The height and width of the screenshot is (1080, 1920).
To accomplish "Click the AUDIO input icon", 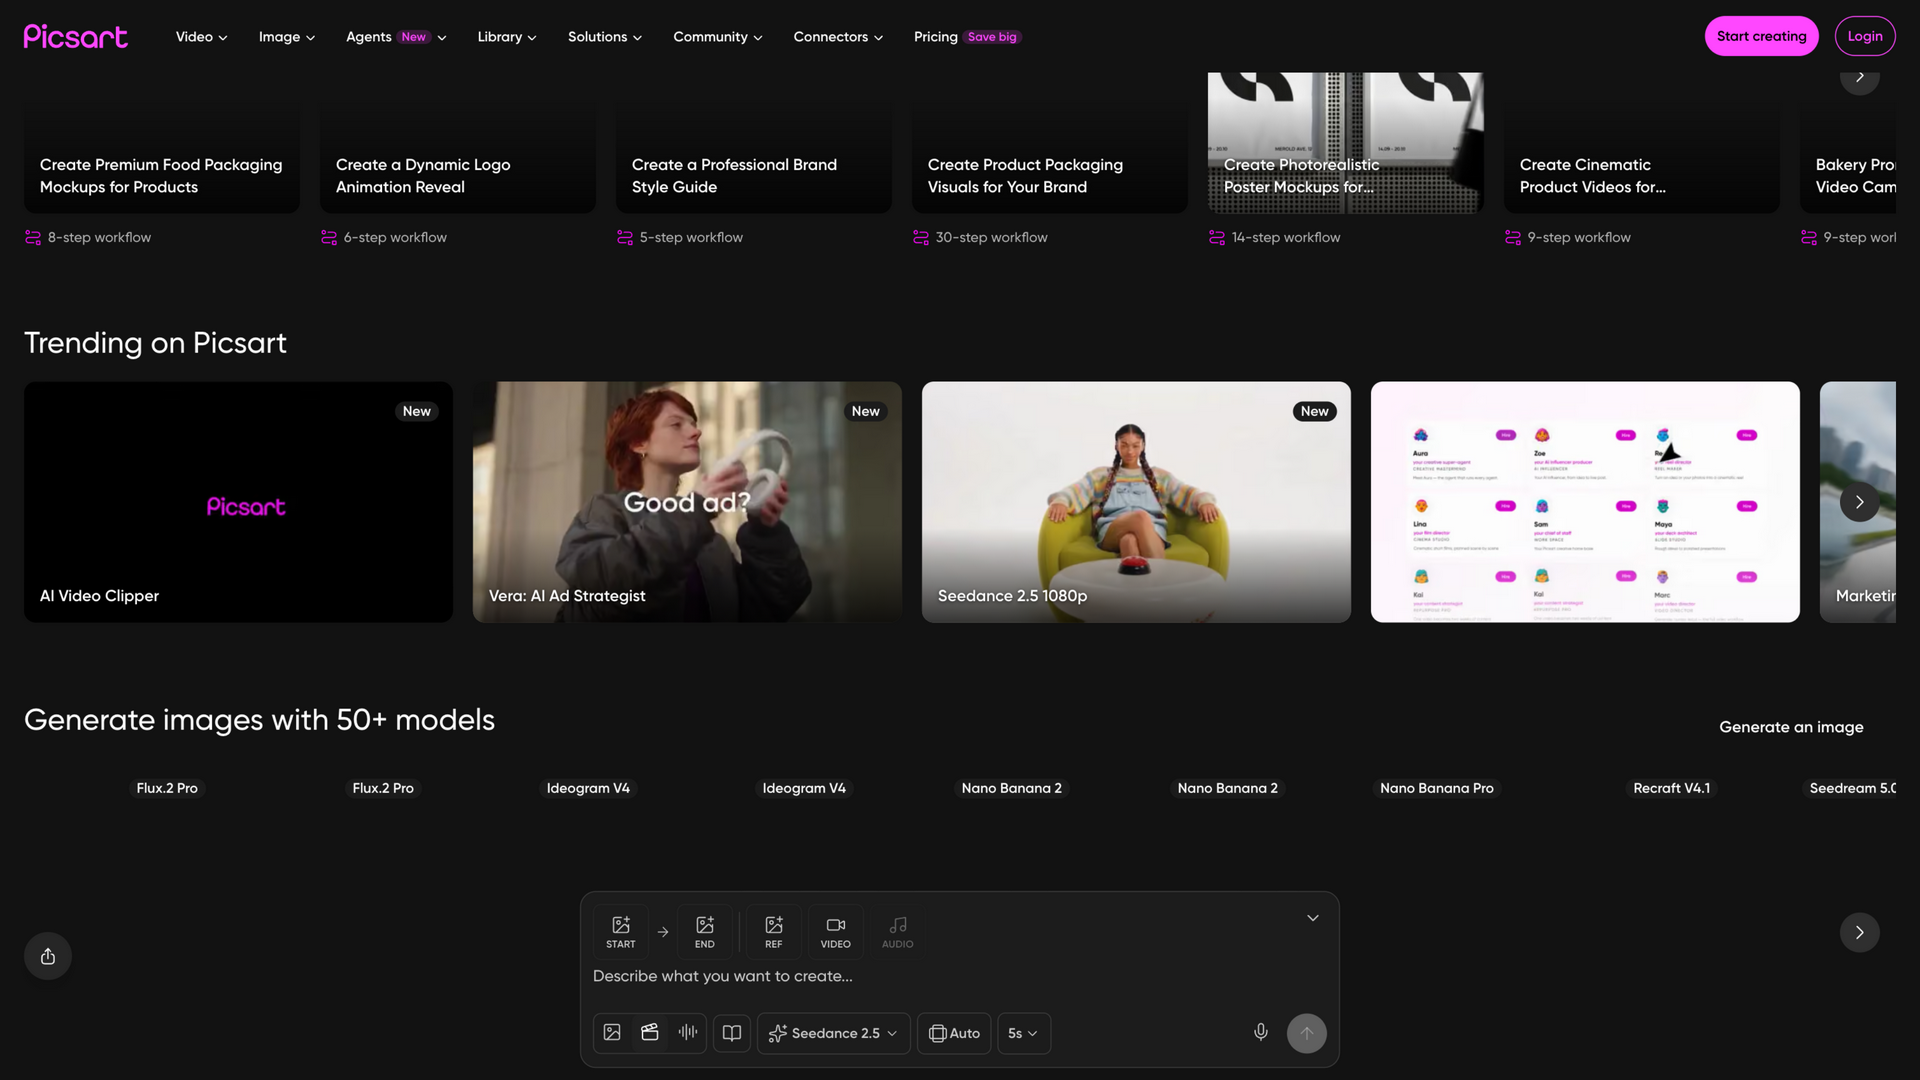I will tap(897, 932).
